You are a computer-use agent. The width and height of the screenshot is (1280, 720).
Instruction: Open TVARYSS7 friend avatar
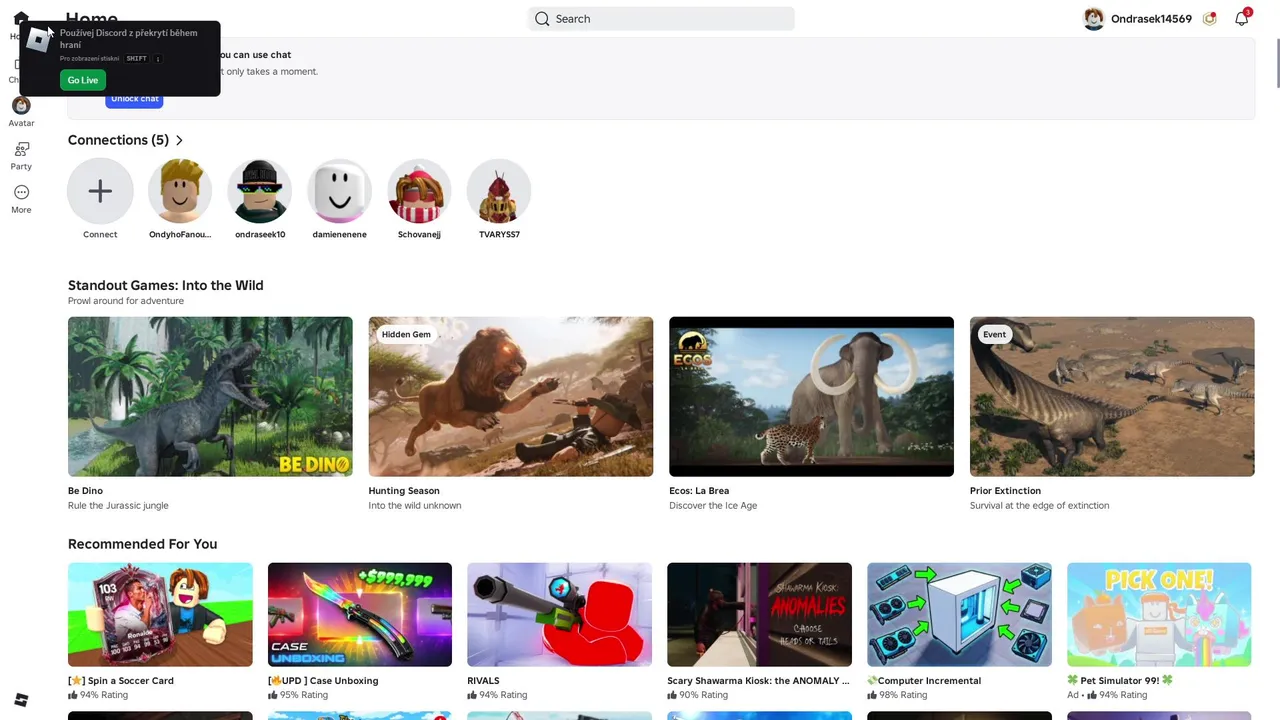click(x=499, y=191)
